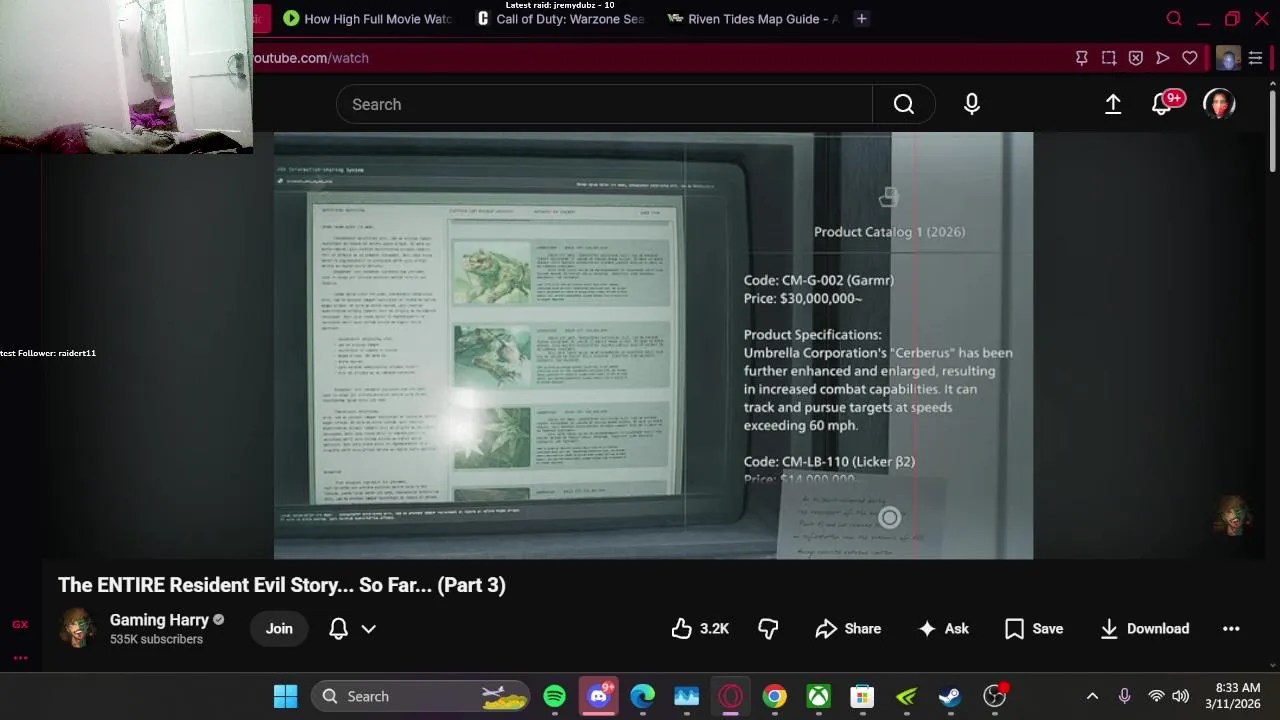This screenshot has width=1280, height=720.
Task: Open Discord from taskbar
Action: [599, 696]
